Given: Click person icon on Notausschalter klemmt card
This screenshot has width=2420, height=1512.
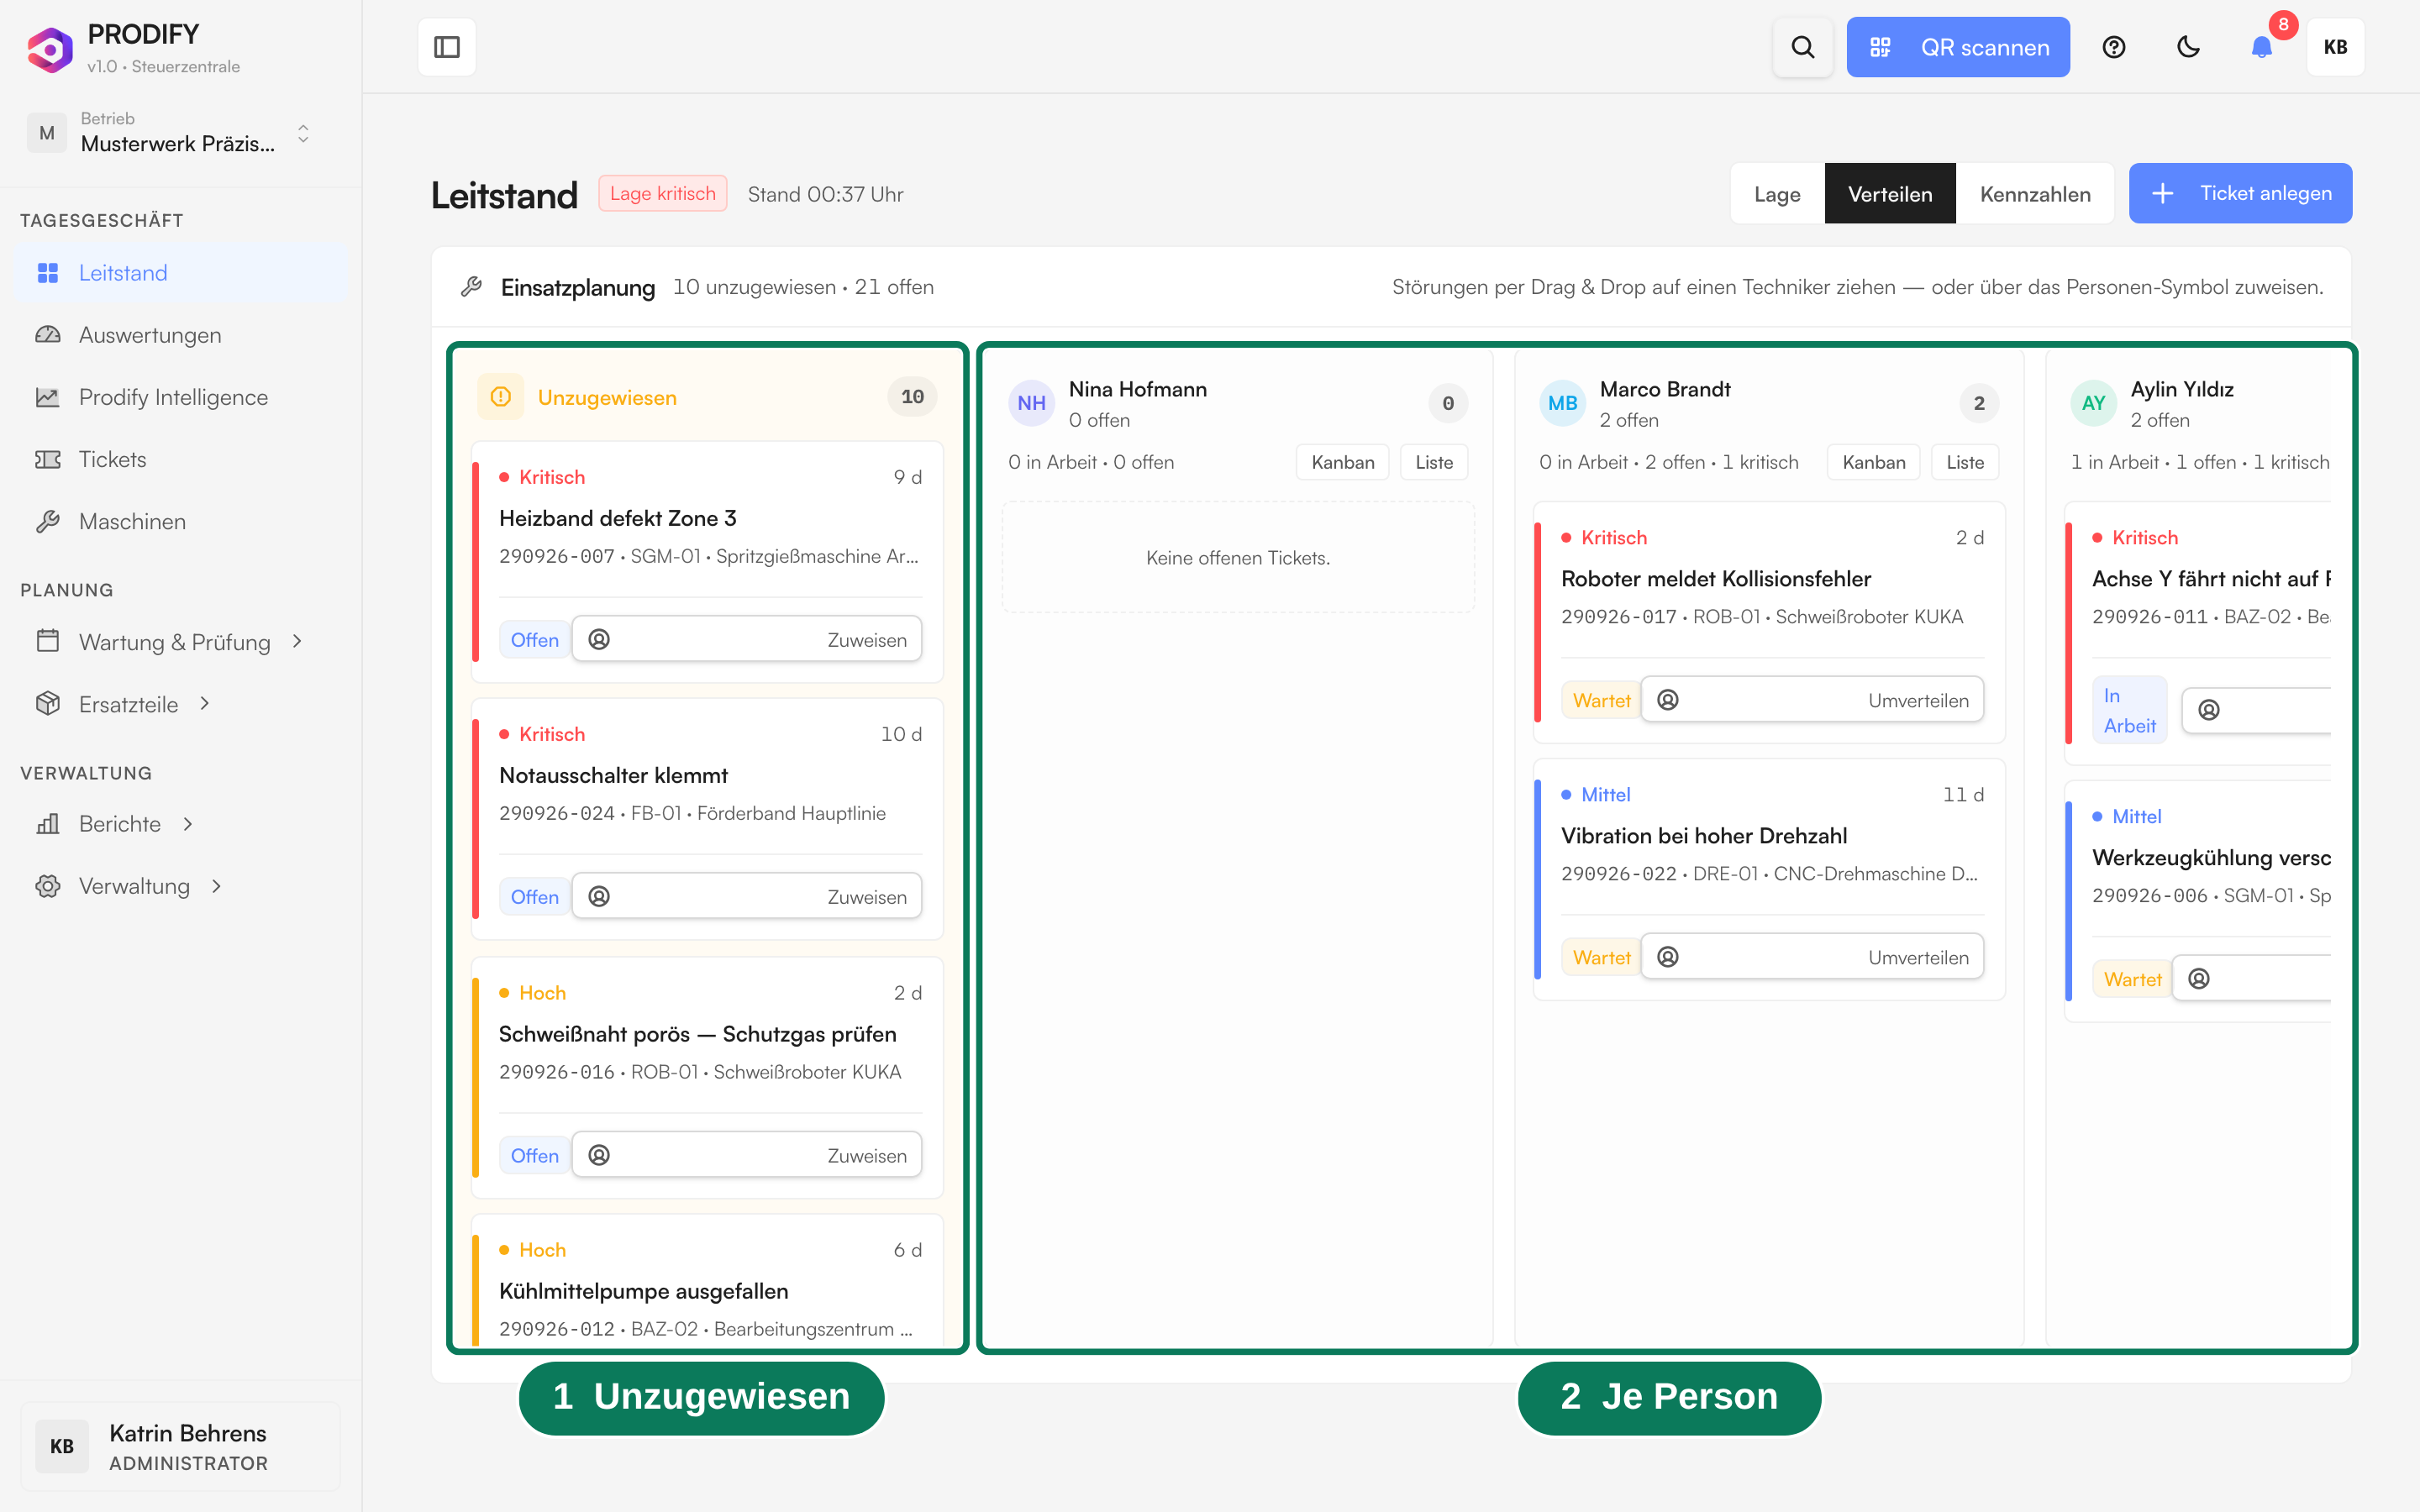Looking at the screenshot, I should tap(599, 896).
